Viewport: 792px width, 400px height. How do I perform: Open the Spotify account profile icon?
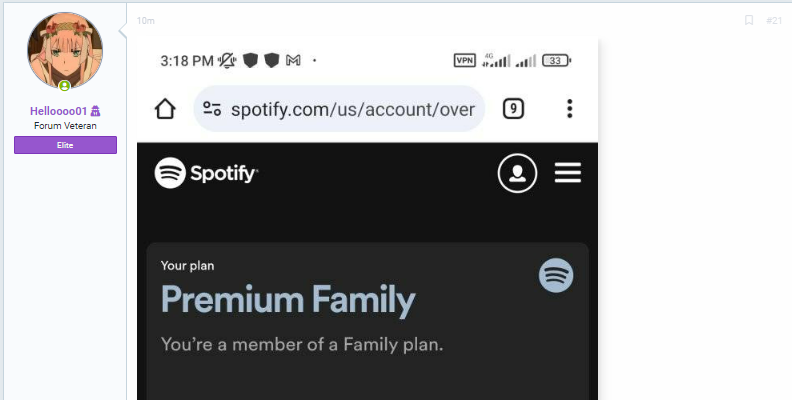click(x=517, y=173)
